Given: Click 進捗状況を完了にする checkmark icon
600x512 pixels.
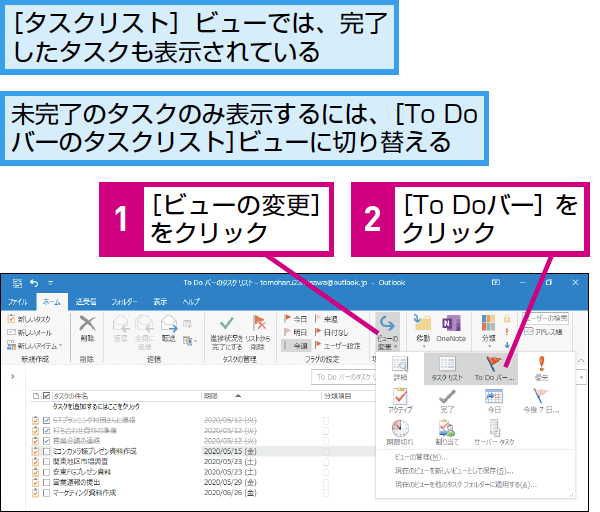Looking at the screenshot, I should click(227, 323).
